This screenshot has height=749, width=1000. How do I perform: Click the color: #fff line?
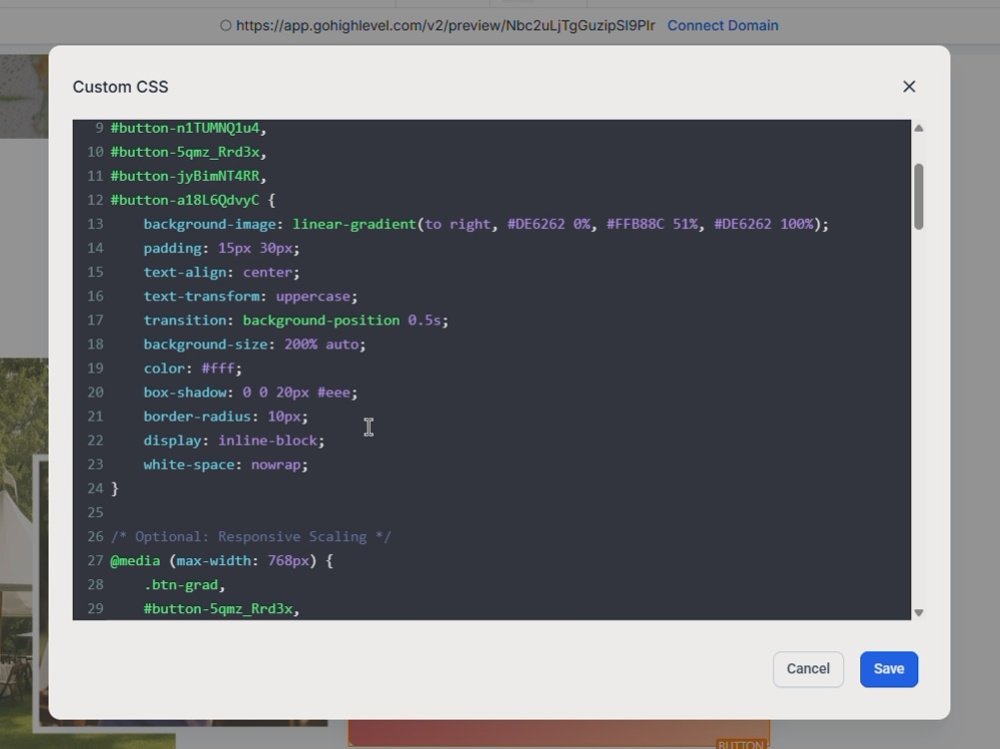193,369
